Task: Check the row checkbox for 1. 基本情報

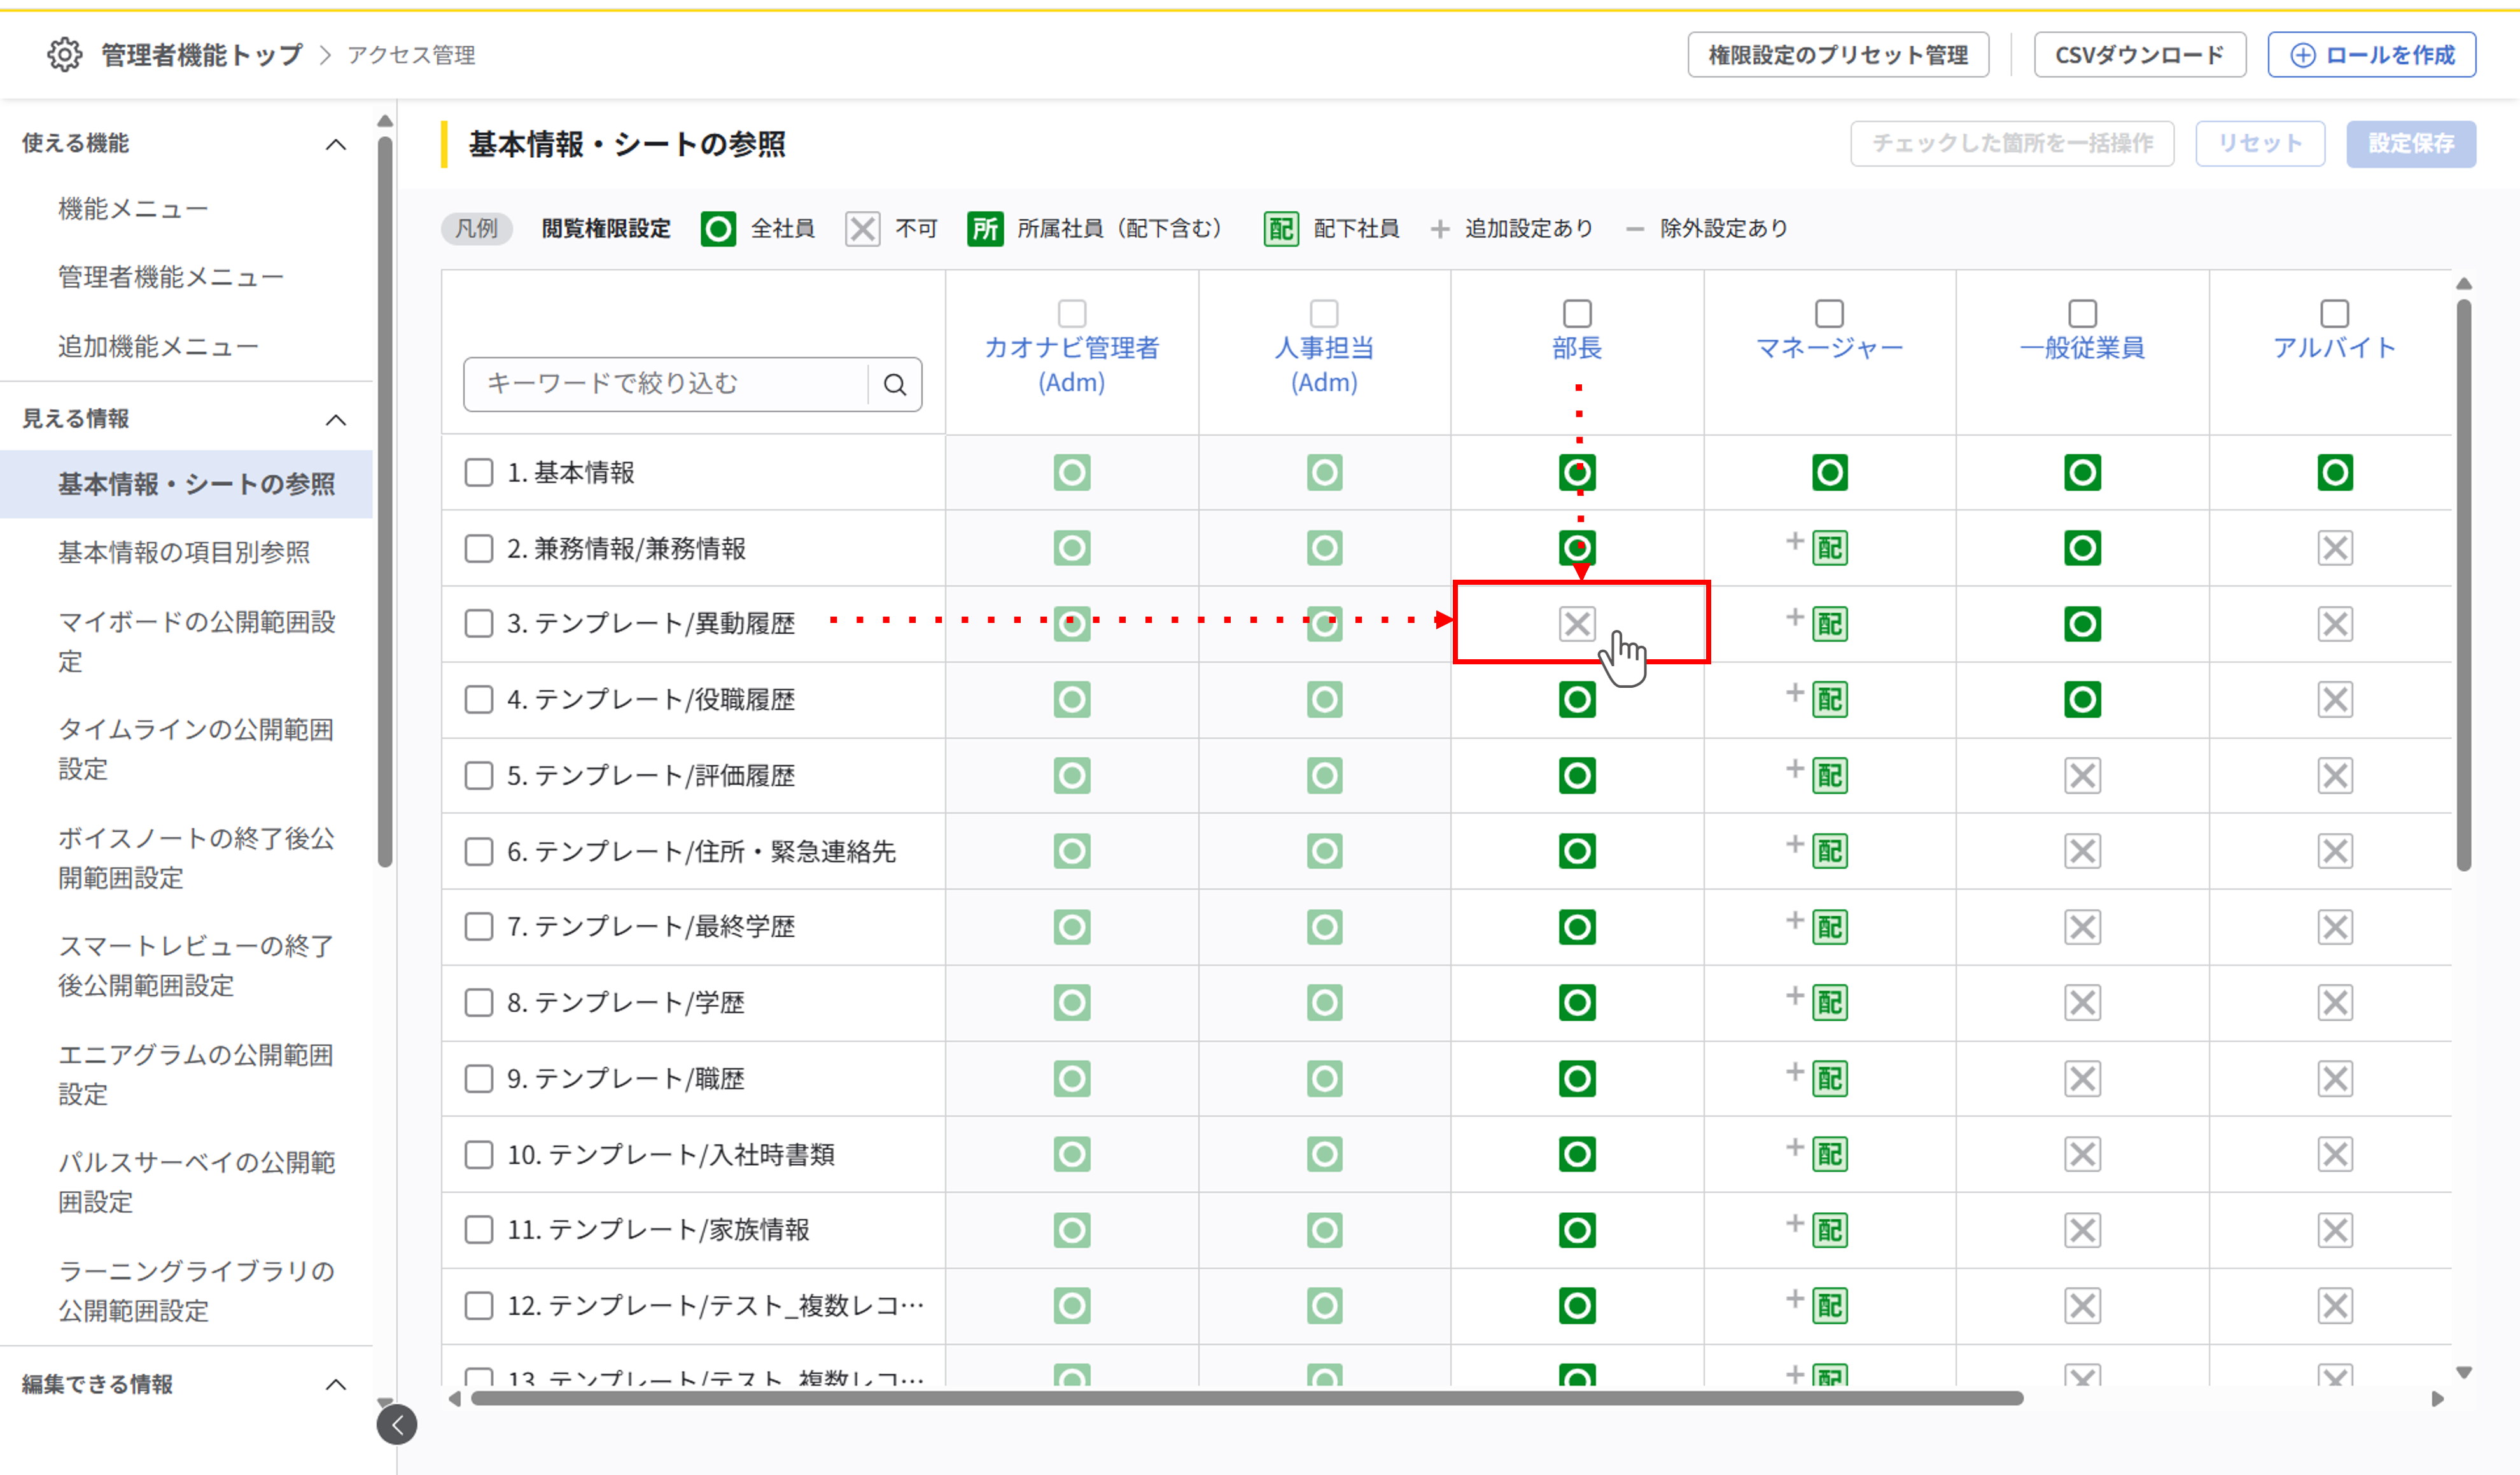Action: pos(479,473)
